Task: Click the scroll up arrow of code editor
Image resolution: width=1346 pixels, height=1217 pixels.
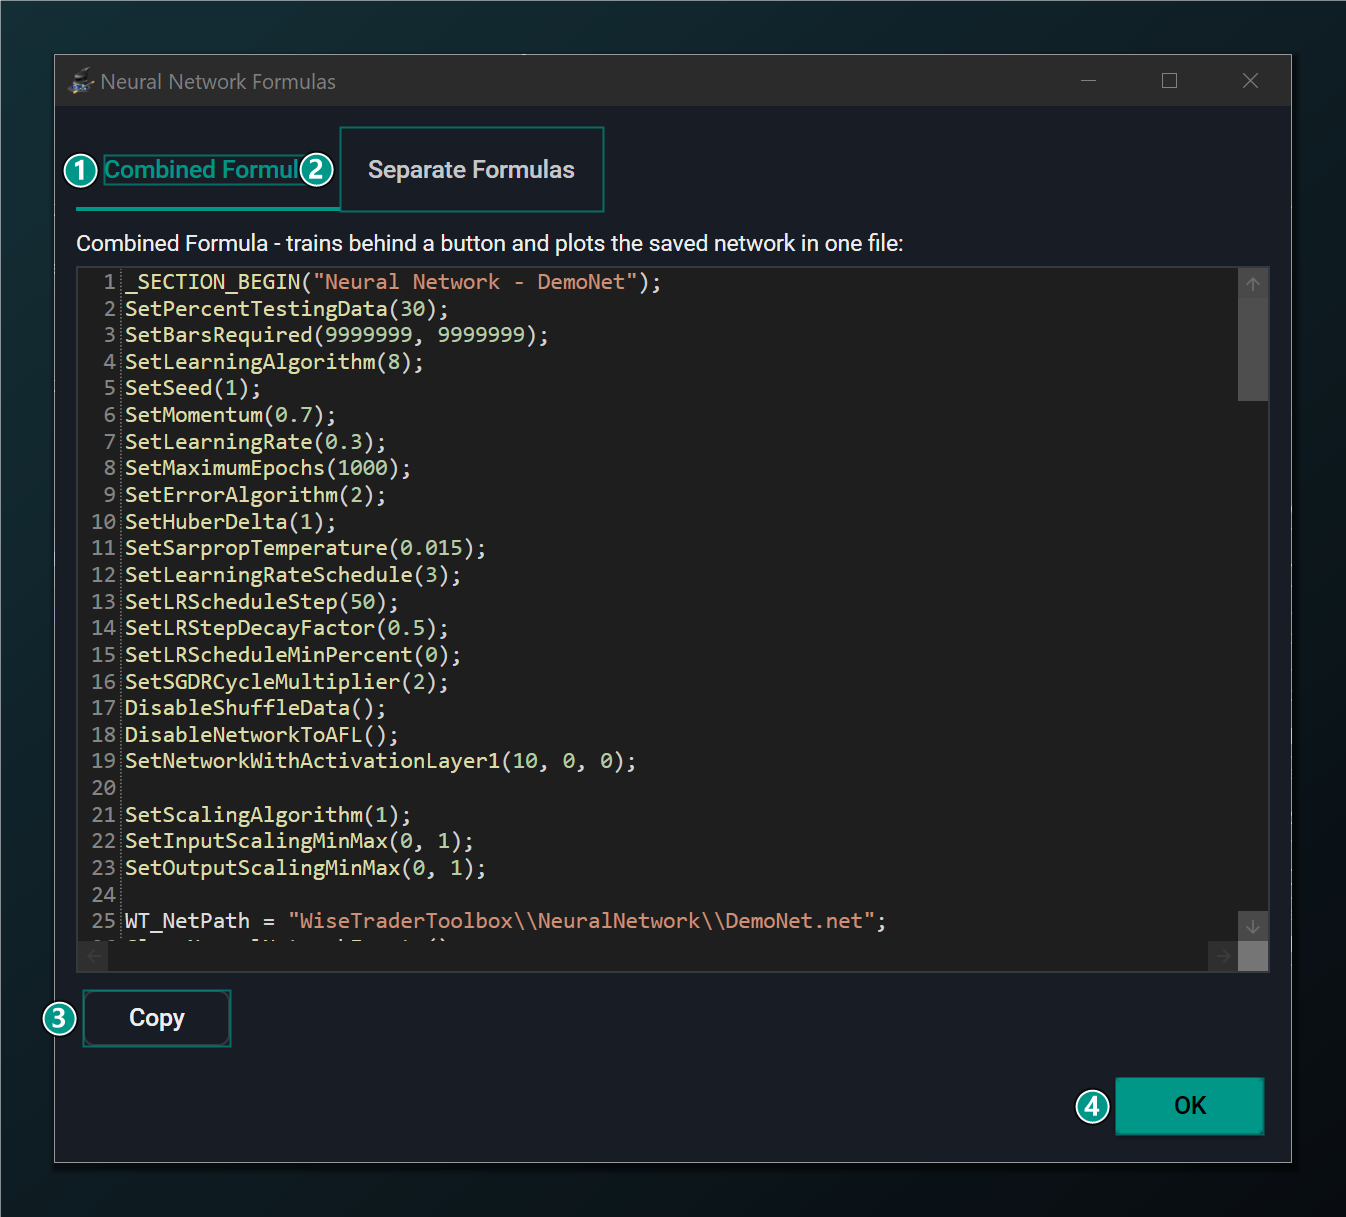Action: click(x=1252, y=284)
